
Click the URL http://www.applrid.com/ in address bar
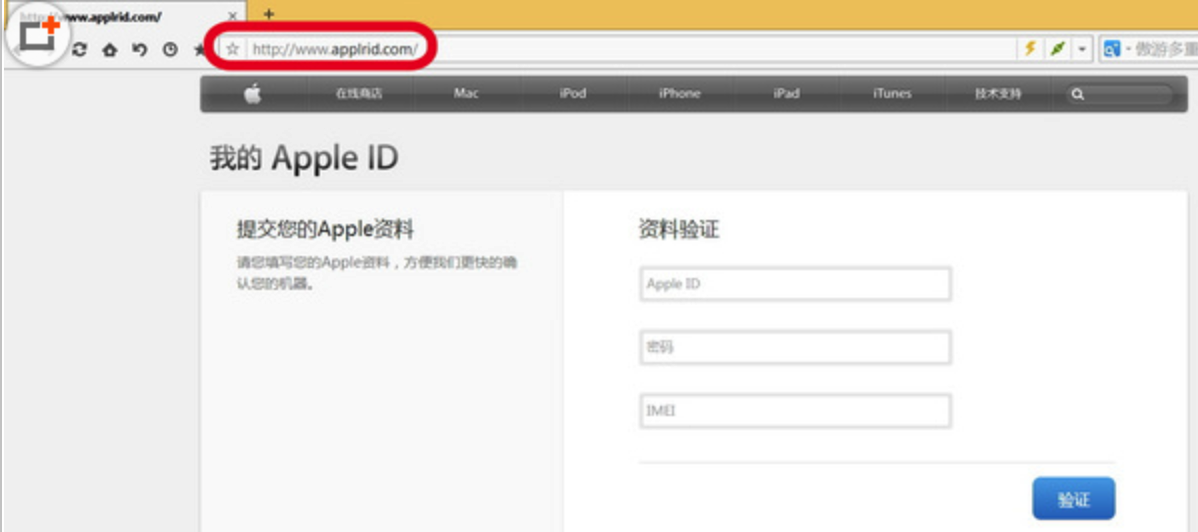(335, 50)
